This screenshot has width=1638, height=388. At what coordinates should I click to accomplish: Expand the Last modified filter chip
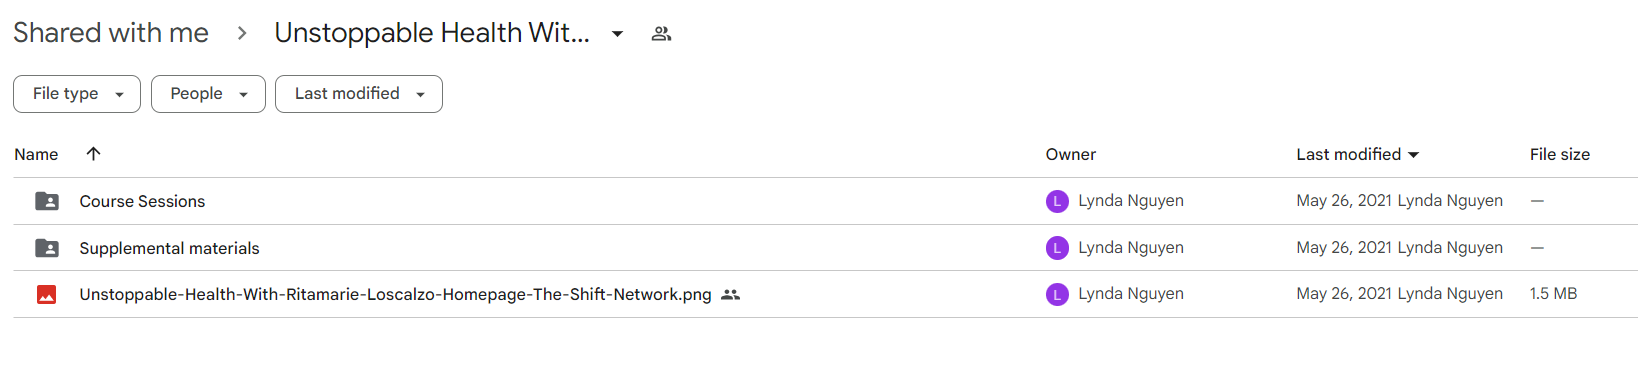(x=359, y=94)
